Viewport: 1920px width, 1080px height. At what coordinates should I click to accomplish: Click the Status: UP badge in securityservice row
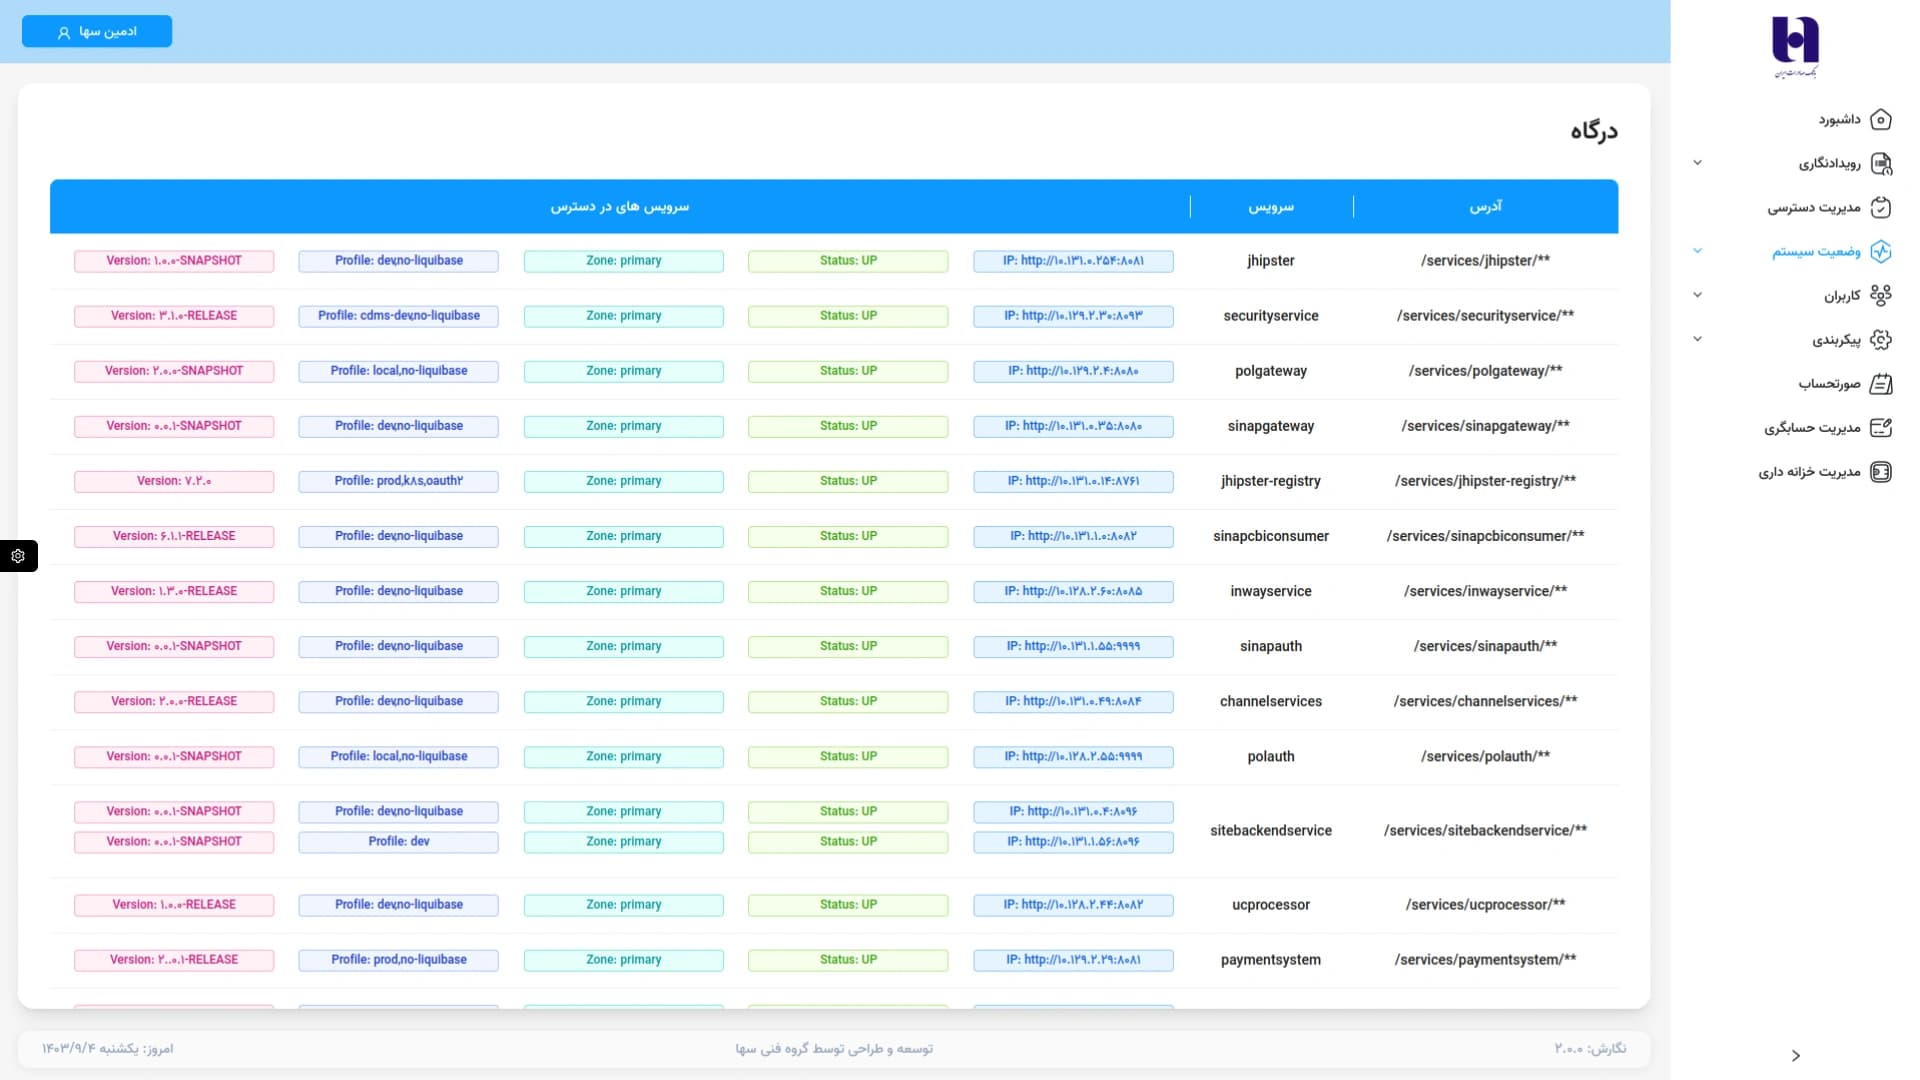(848, 316)
